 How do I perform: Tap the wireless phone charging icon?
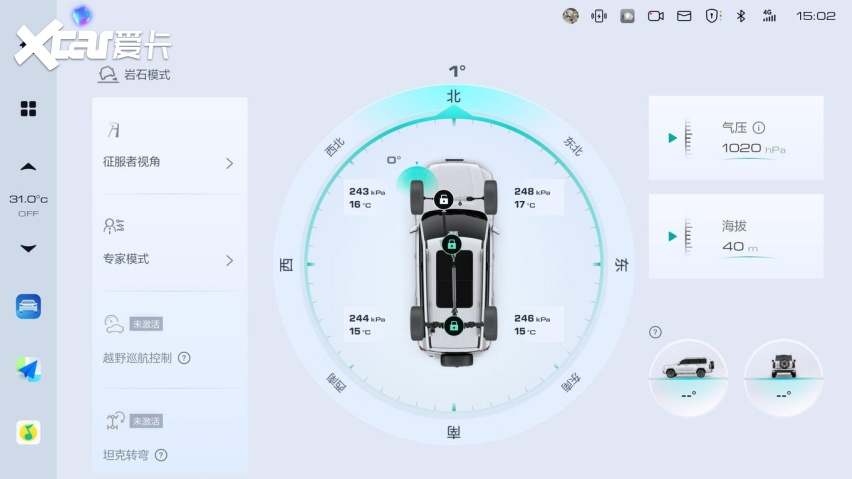click(599, 16)
